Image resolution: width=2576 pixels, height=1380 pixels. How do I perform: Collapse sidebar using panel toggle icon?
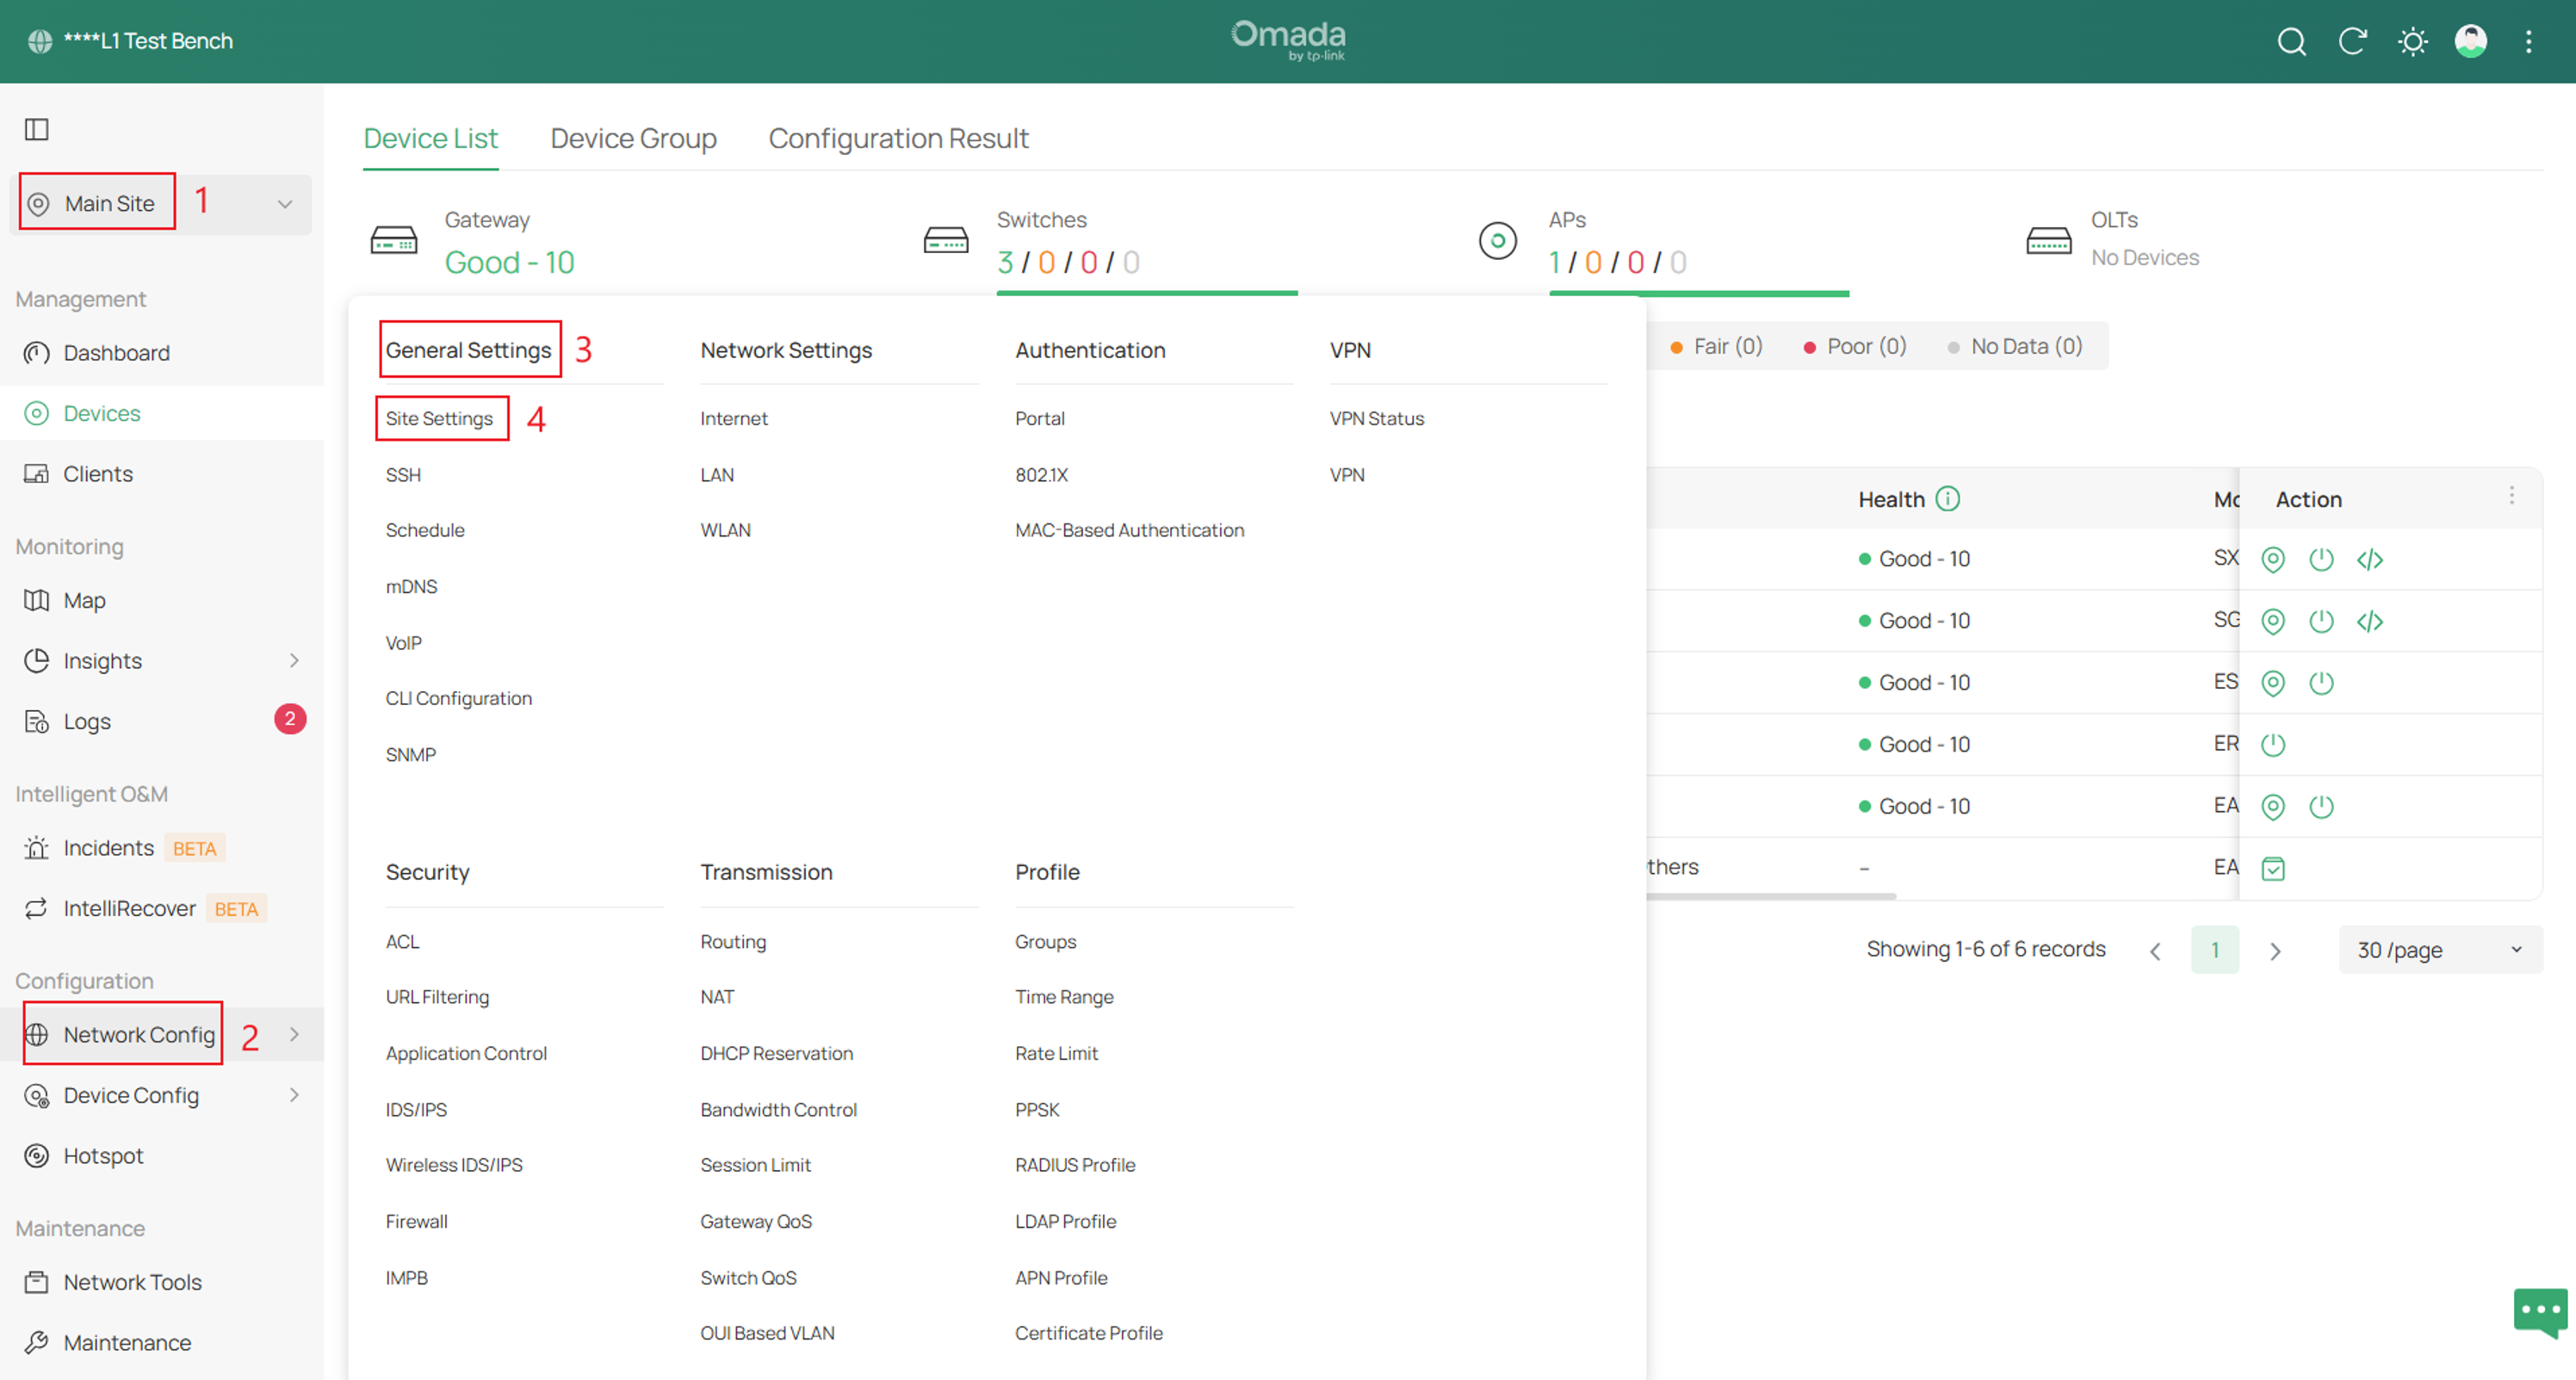coord(37,129)
